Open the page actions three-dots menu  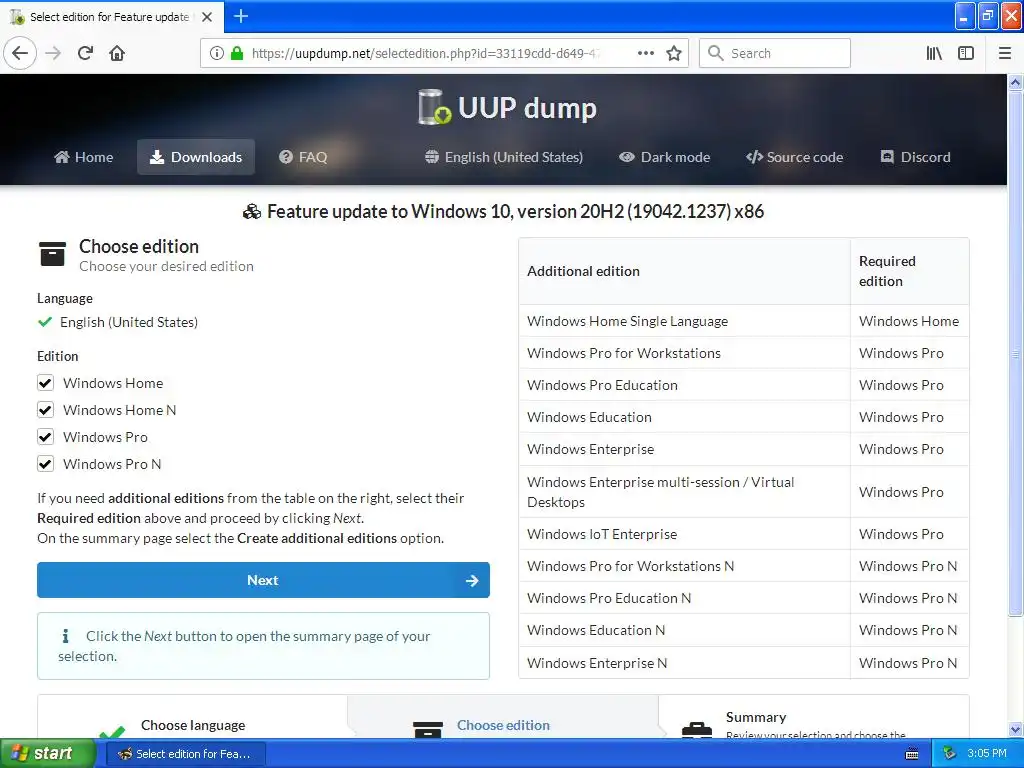pyautogui.click(x=645, y=53)
